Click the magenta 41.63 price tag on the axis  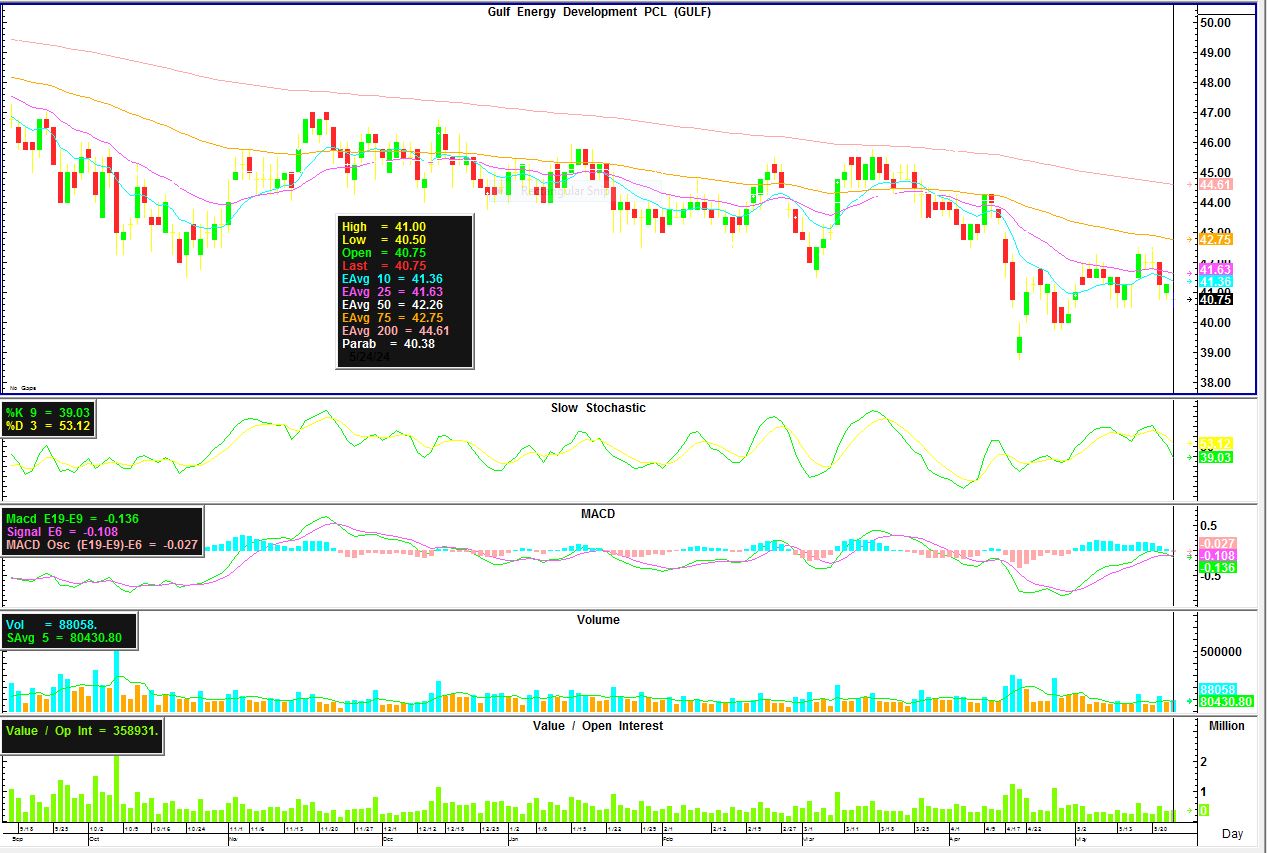1215,270
